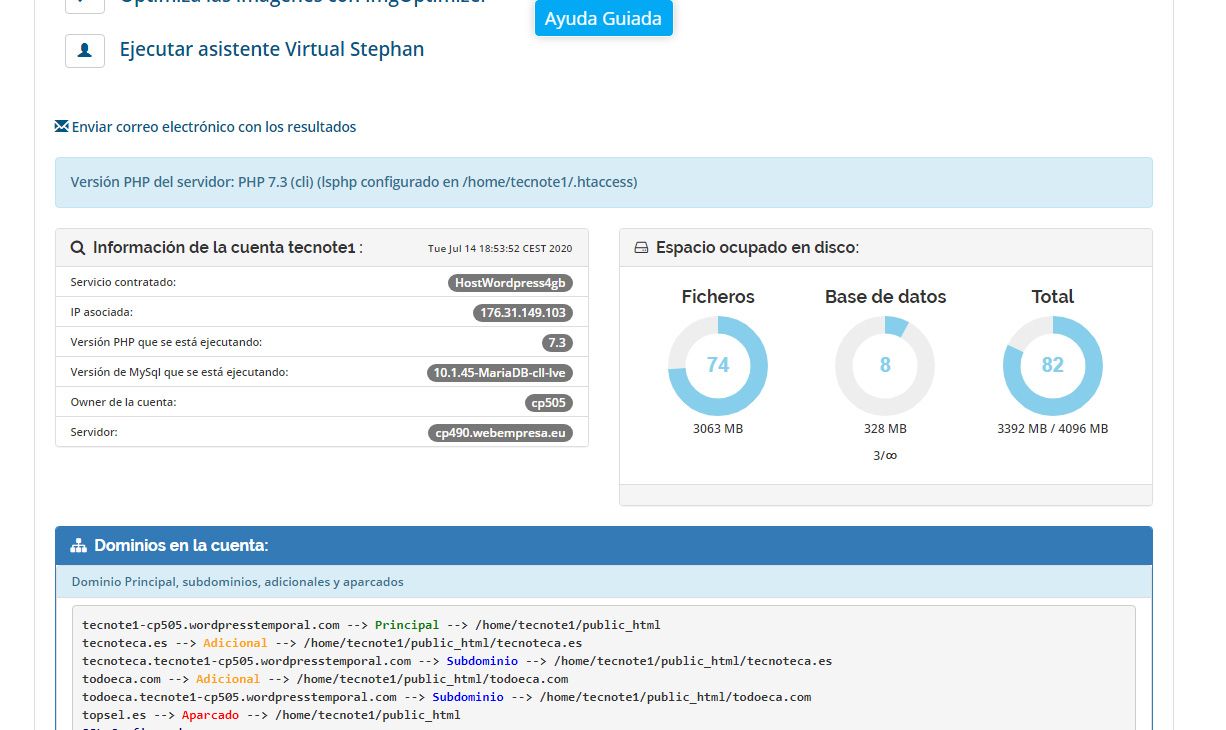Viewport: 1226px width, 730px height.
Task: Click the Total donut chart showing 82
Action: (x=1052, y=365)
